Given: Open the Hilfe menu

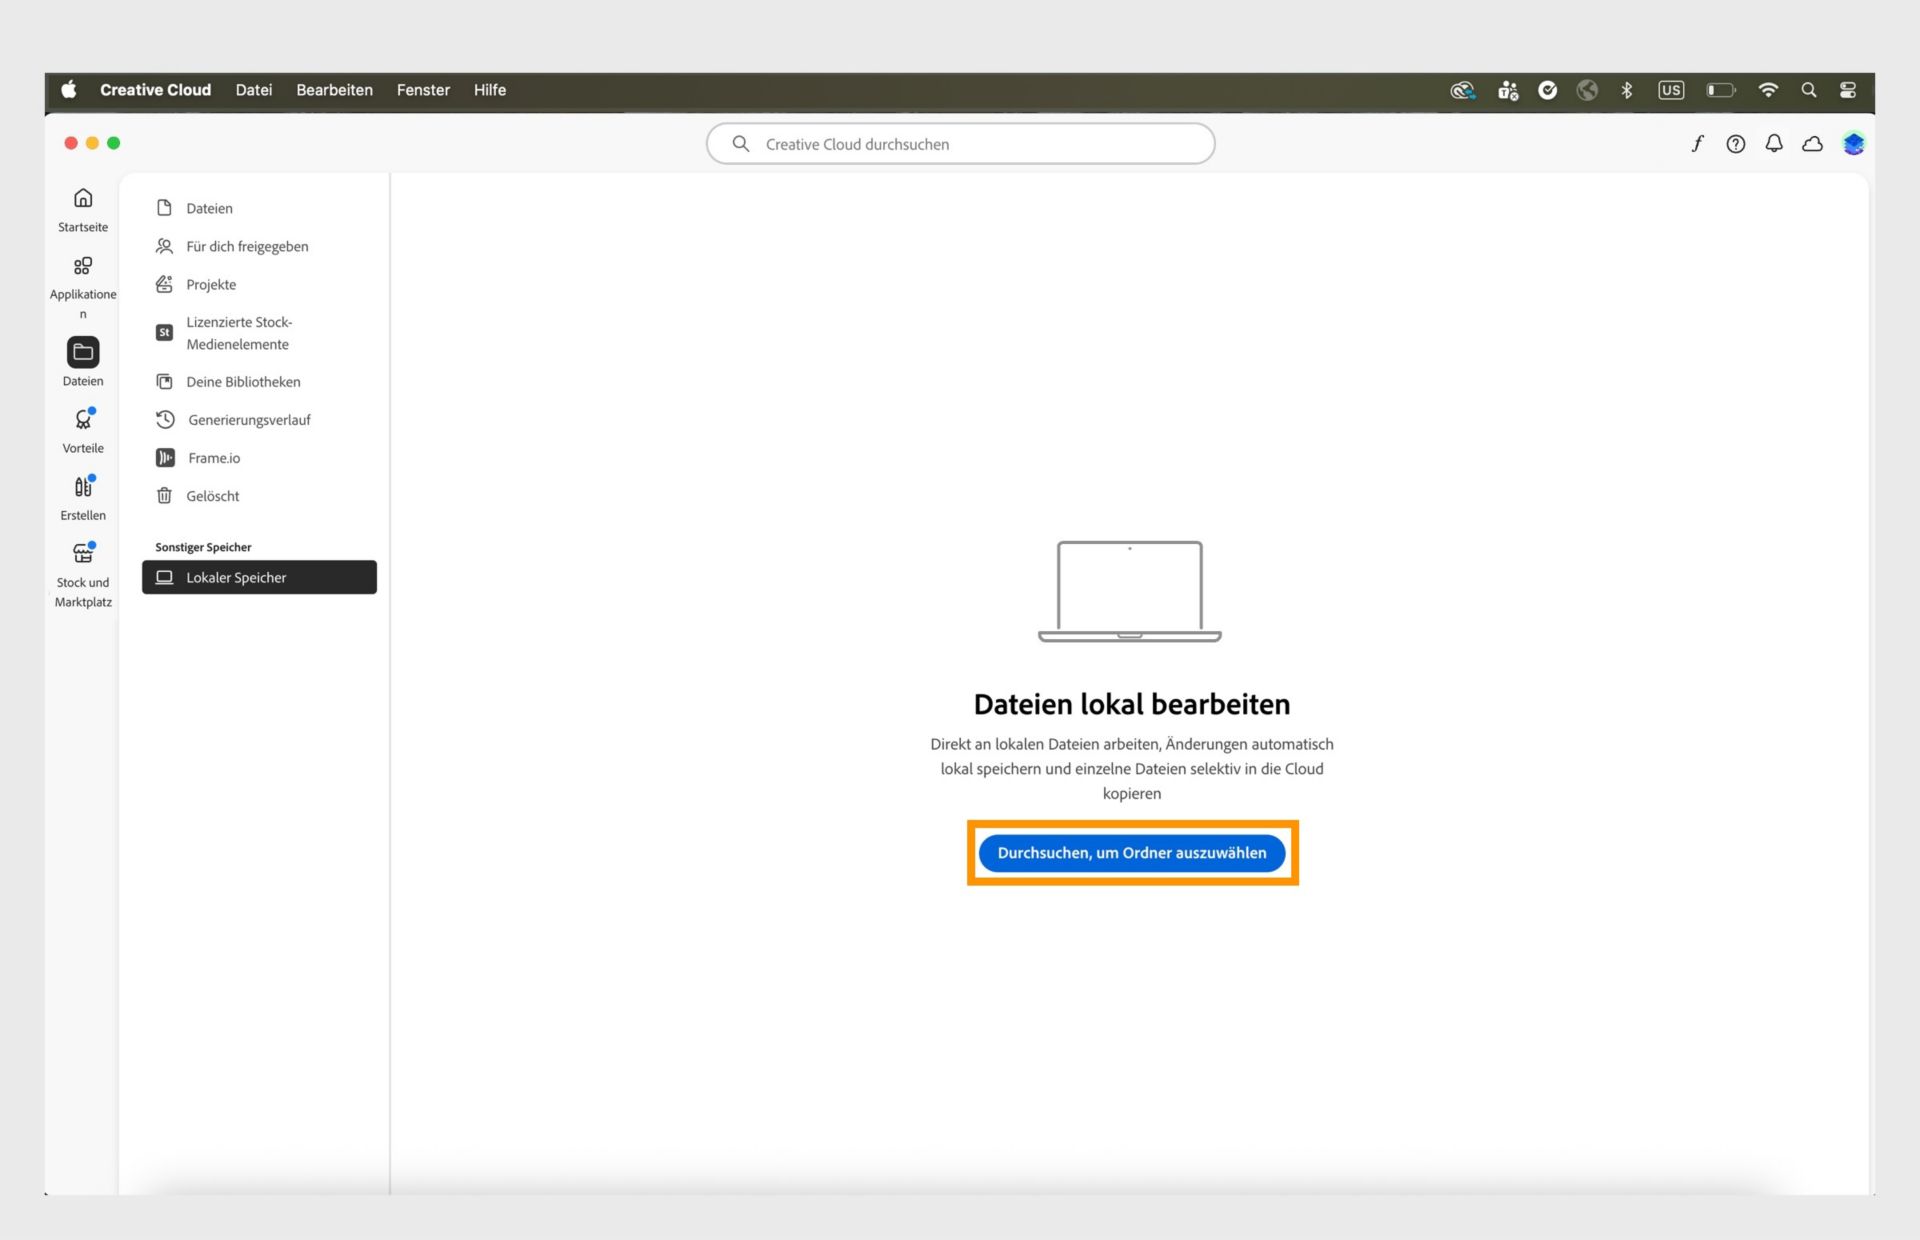Looking at the screenshot, I should point(490,90).
